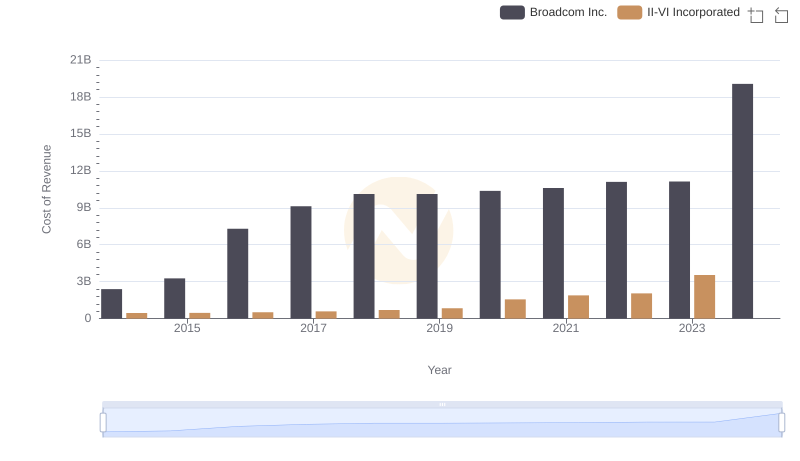The image size is (800, 461).
Task: Click the Cost of Revenue axis title
Action: pos(46,189)
